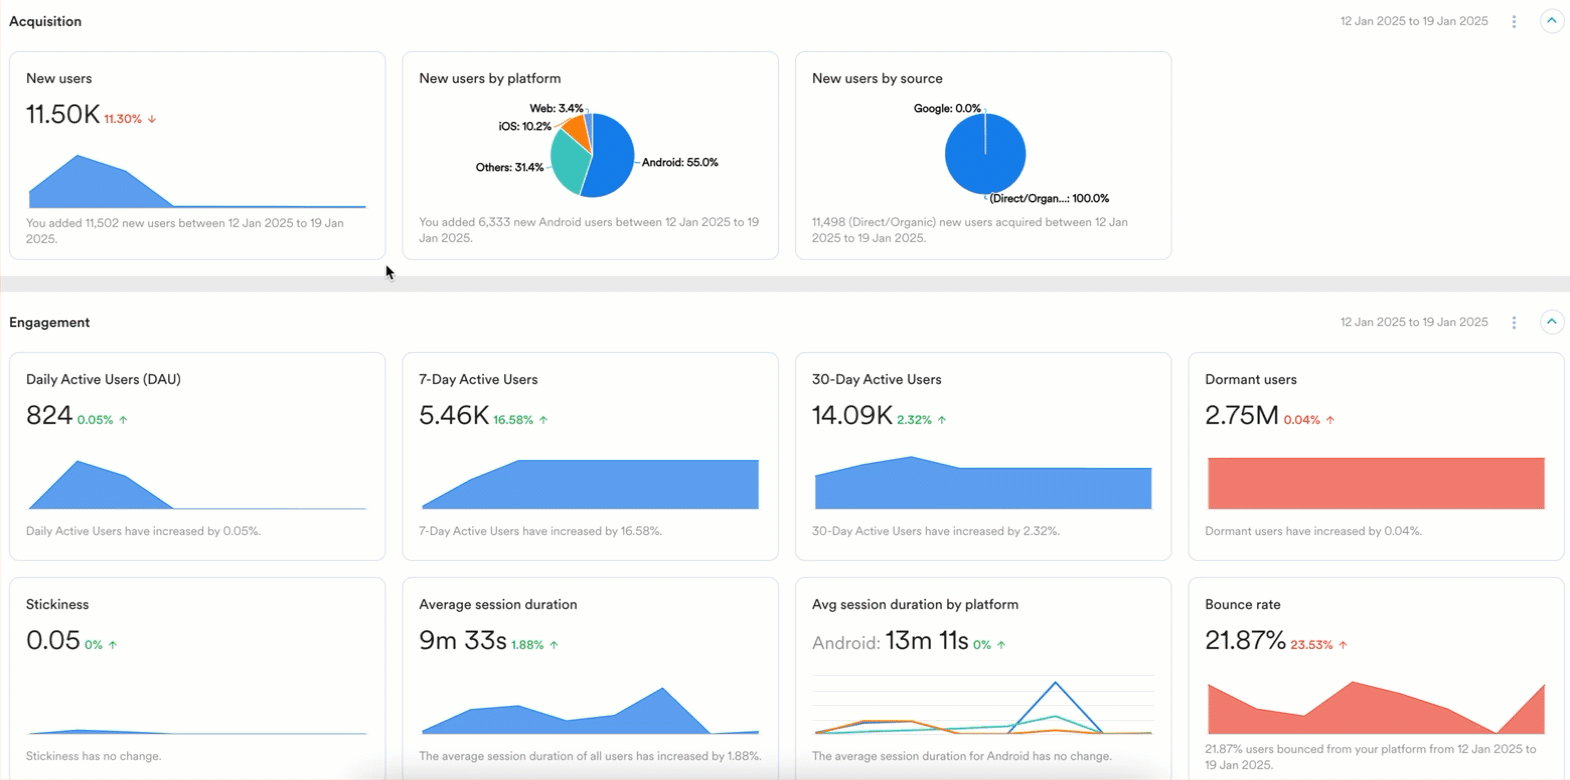This screenshot has width=1570, height=780.
Task: Open the Engagement section three-dot menu
Action: click(1514, 322)
